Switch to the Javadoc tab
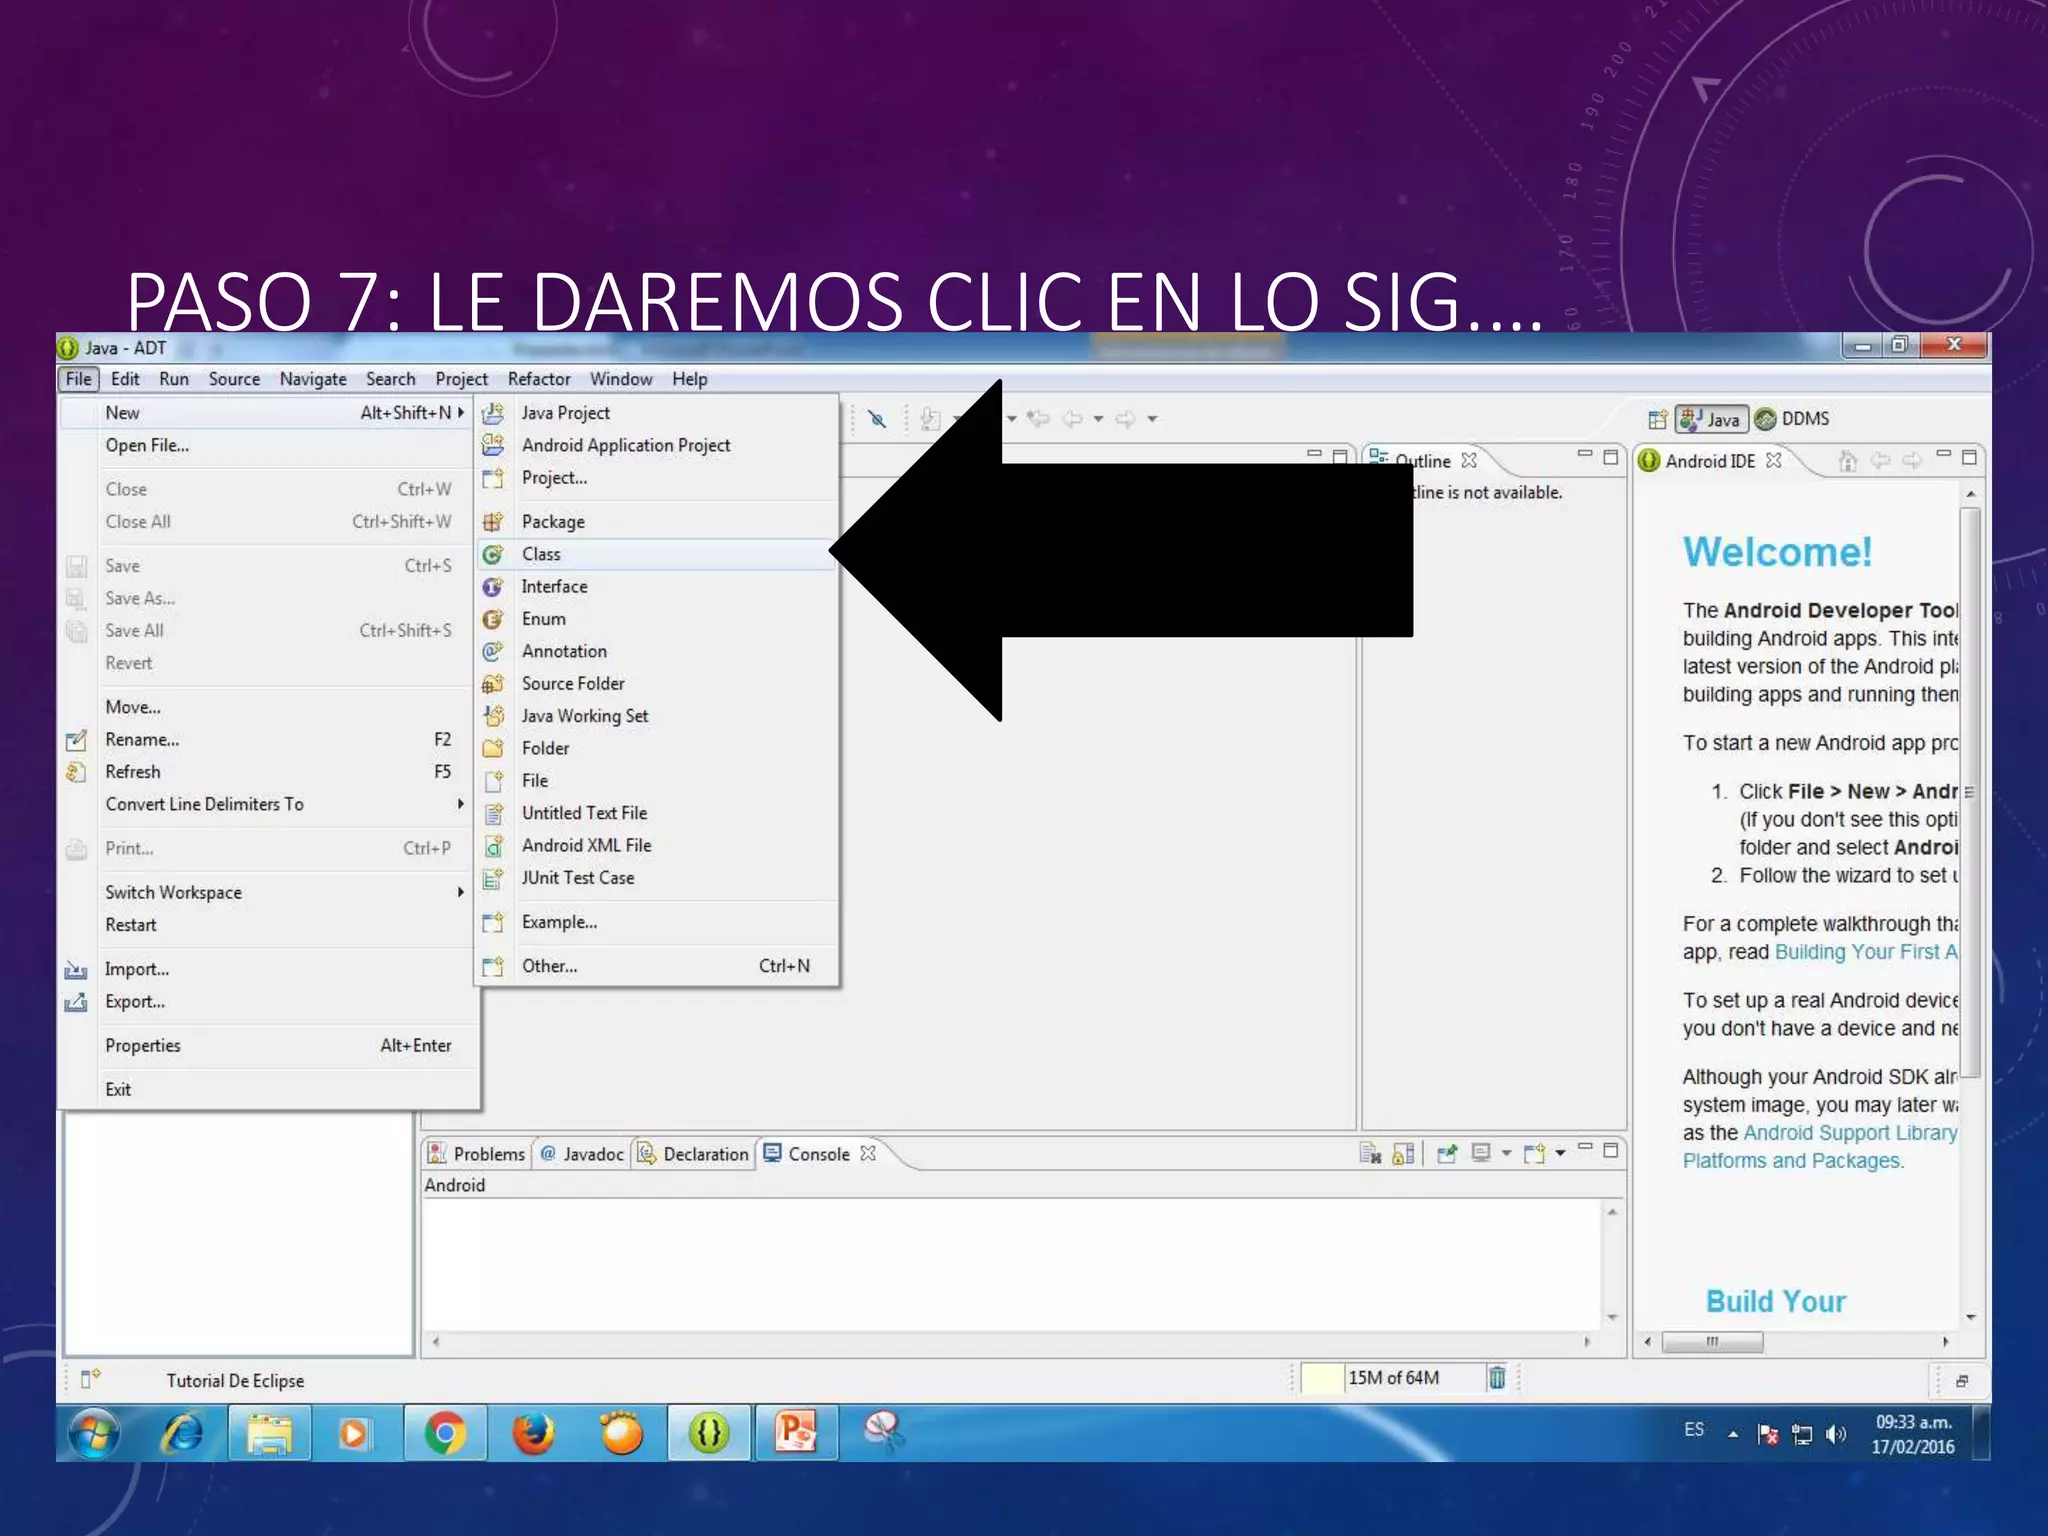 (582, 1154)
